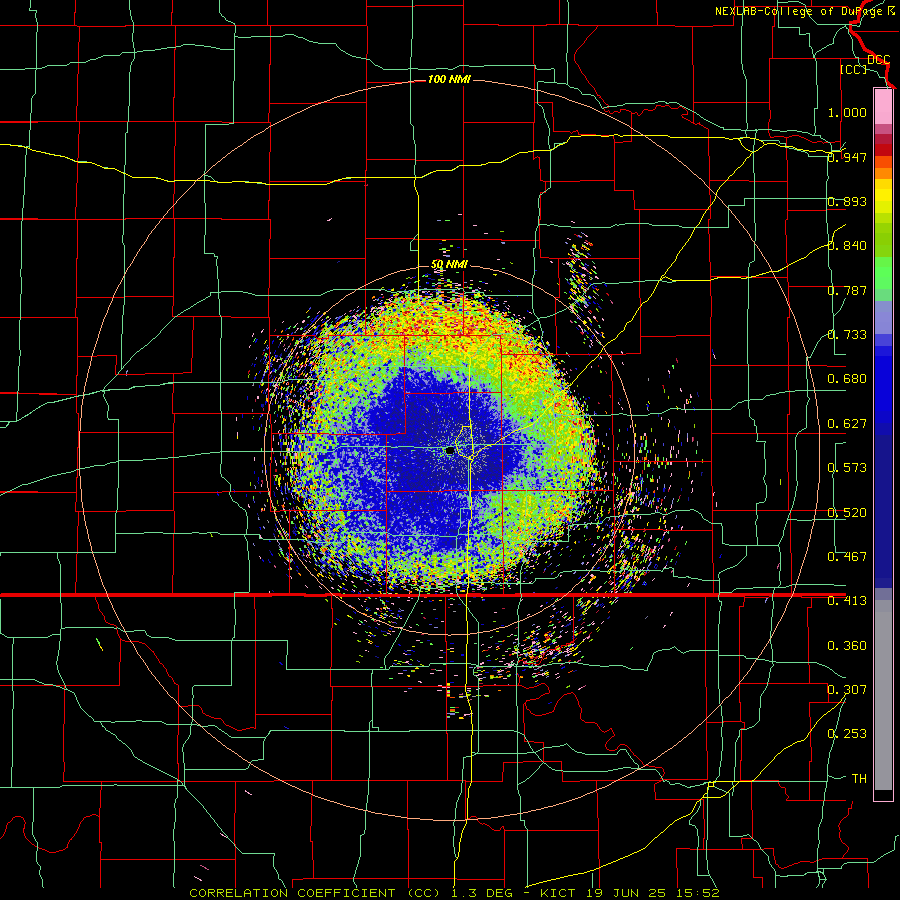Pick the gray low-value color bar segment
This screenshot has width=900, height=900.
click(883, 695)
